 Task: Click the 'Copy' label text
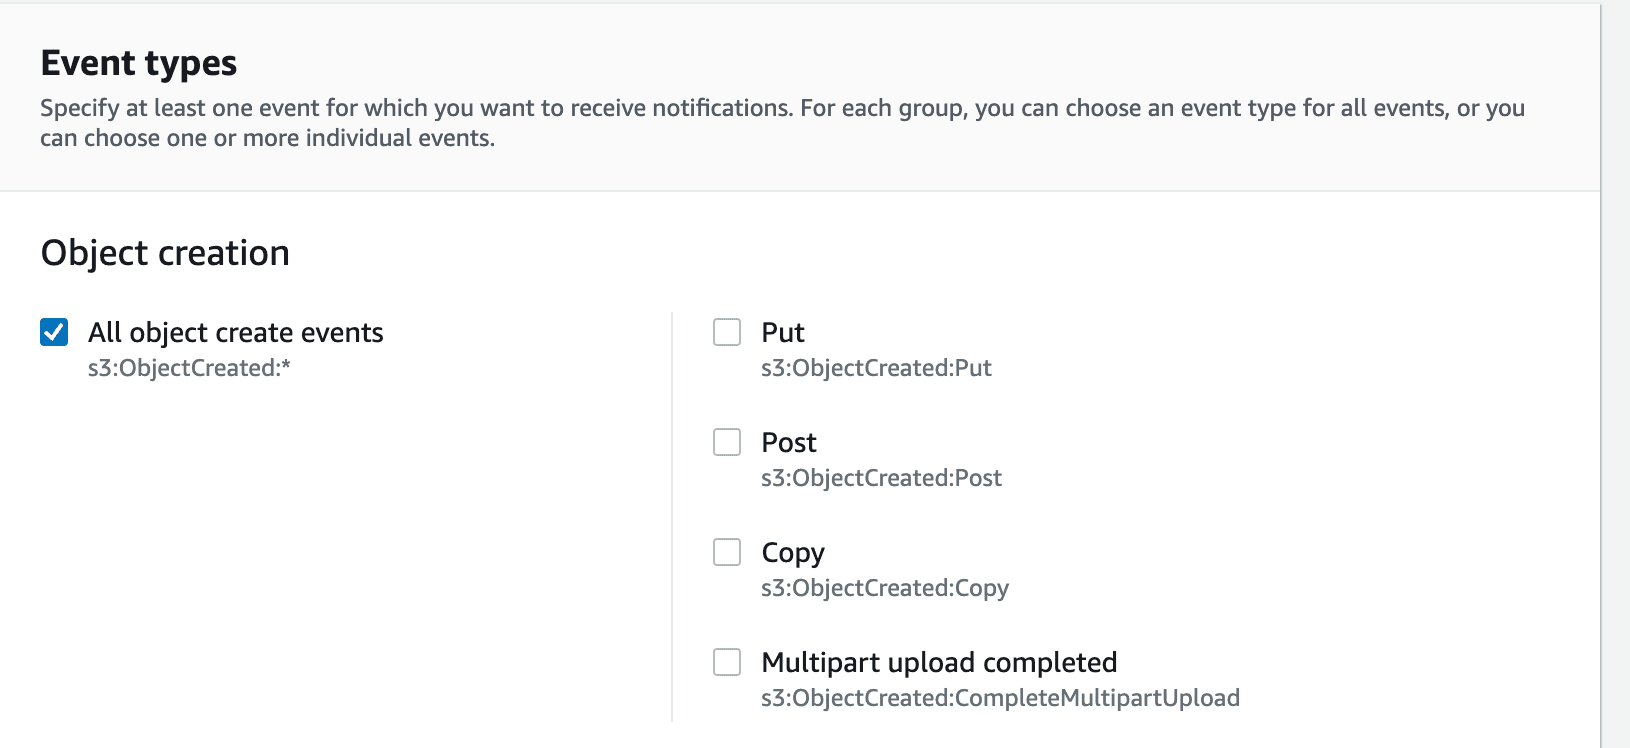tap(792, 552)
